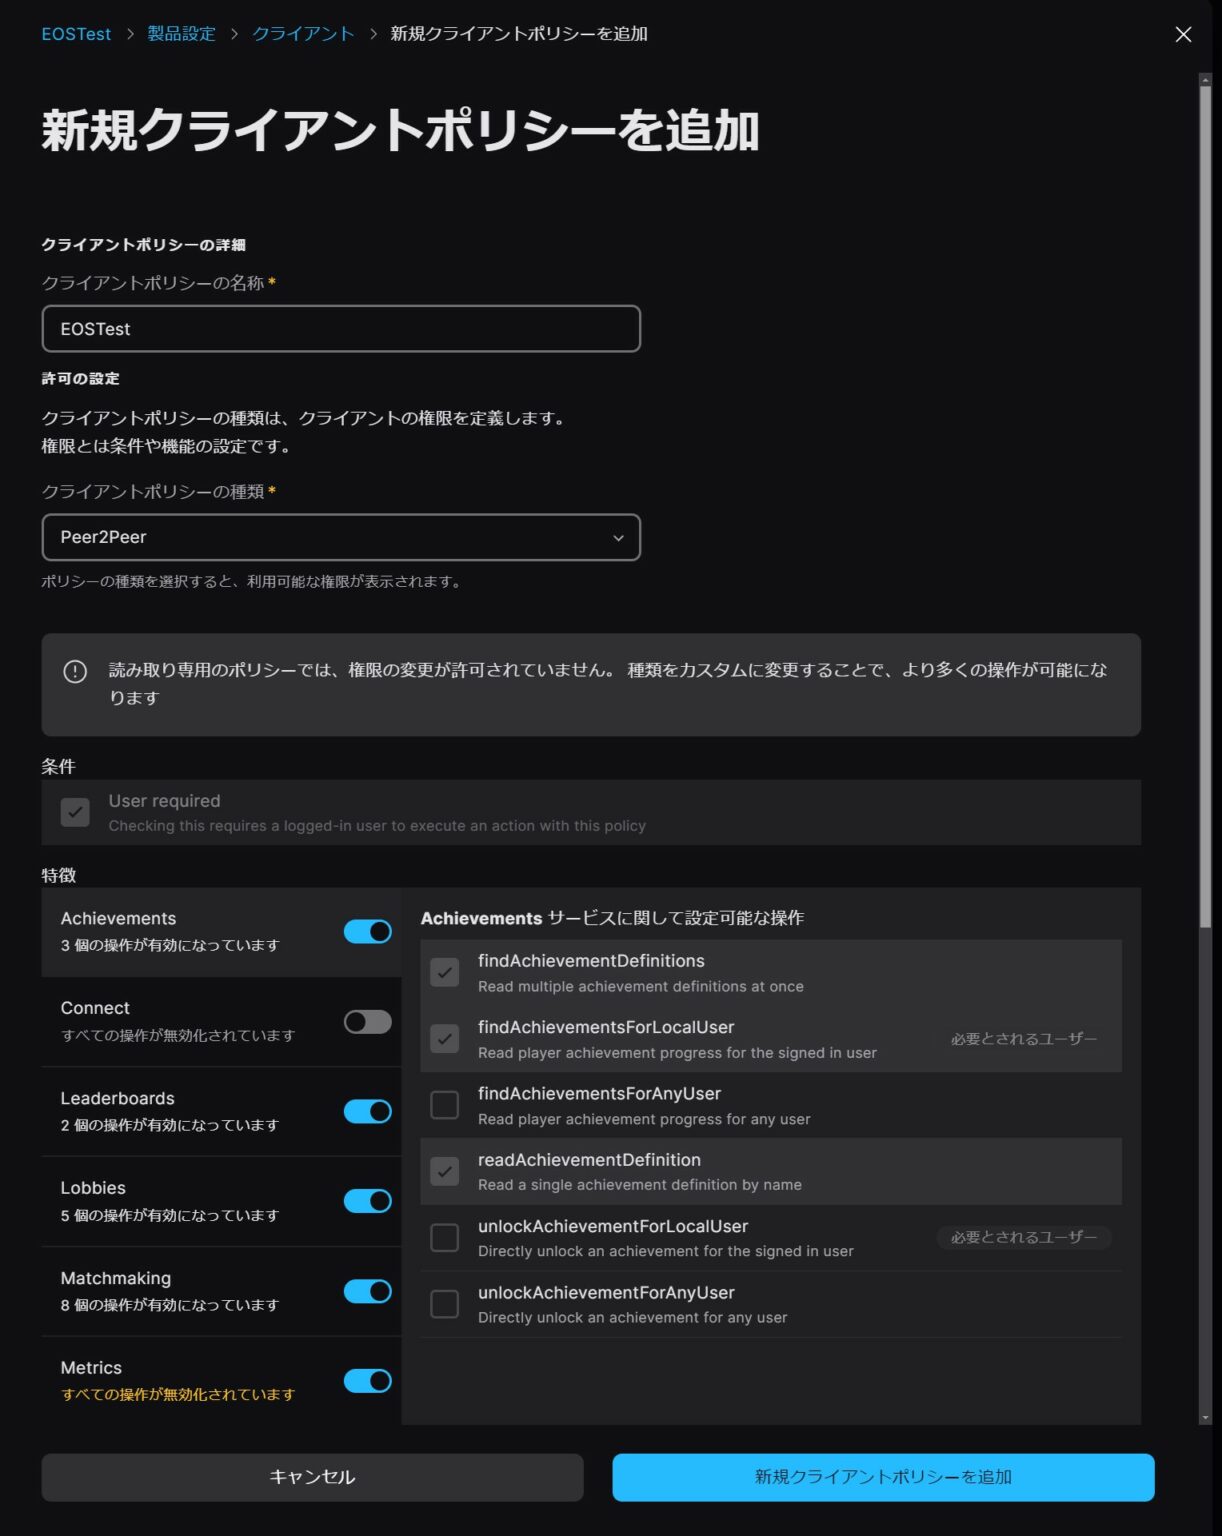The height and width of the screenshot is (1536, 1222).
Task: Enable unlockAchievementForLocalUser checkbox
Action: click(x=444, y=1238)
